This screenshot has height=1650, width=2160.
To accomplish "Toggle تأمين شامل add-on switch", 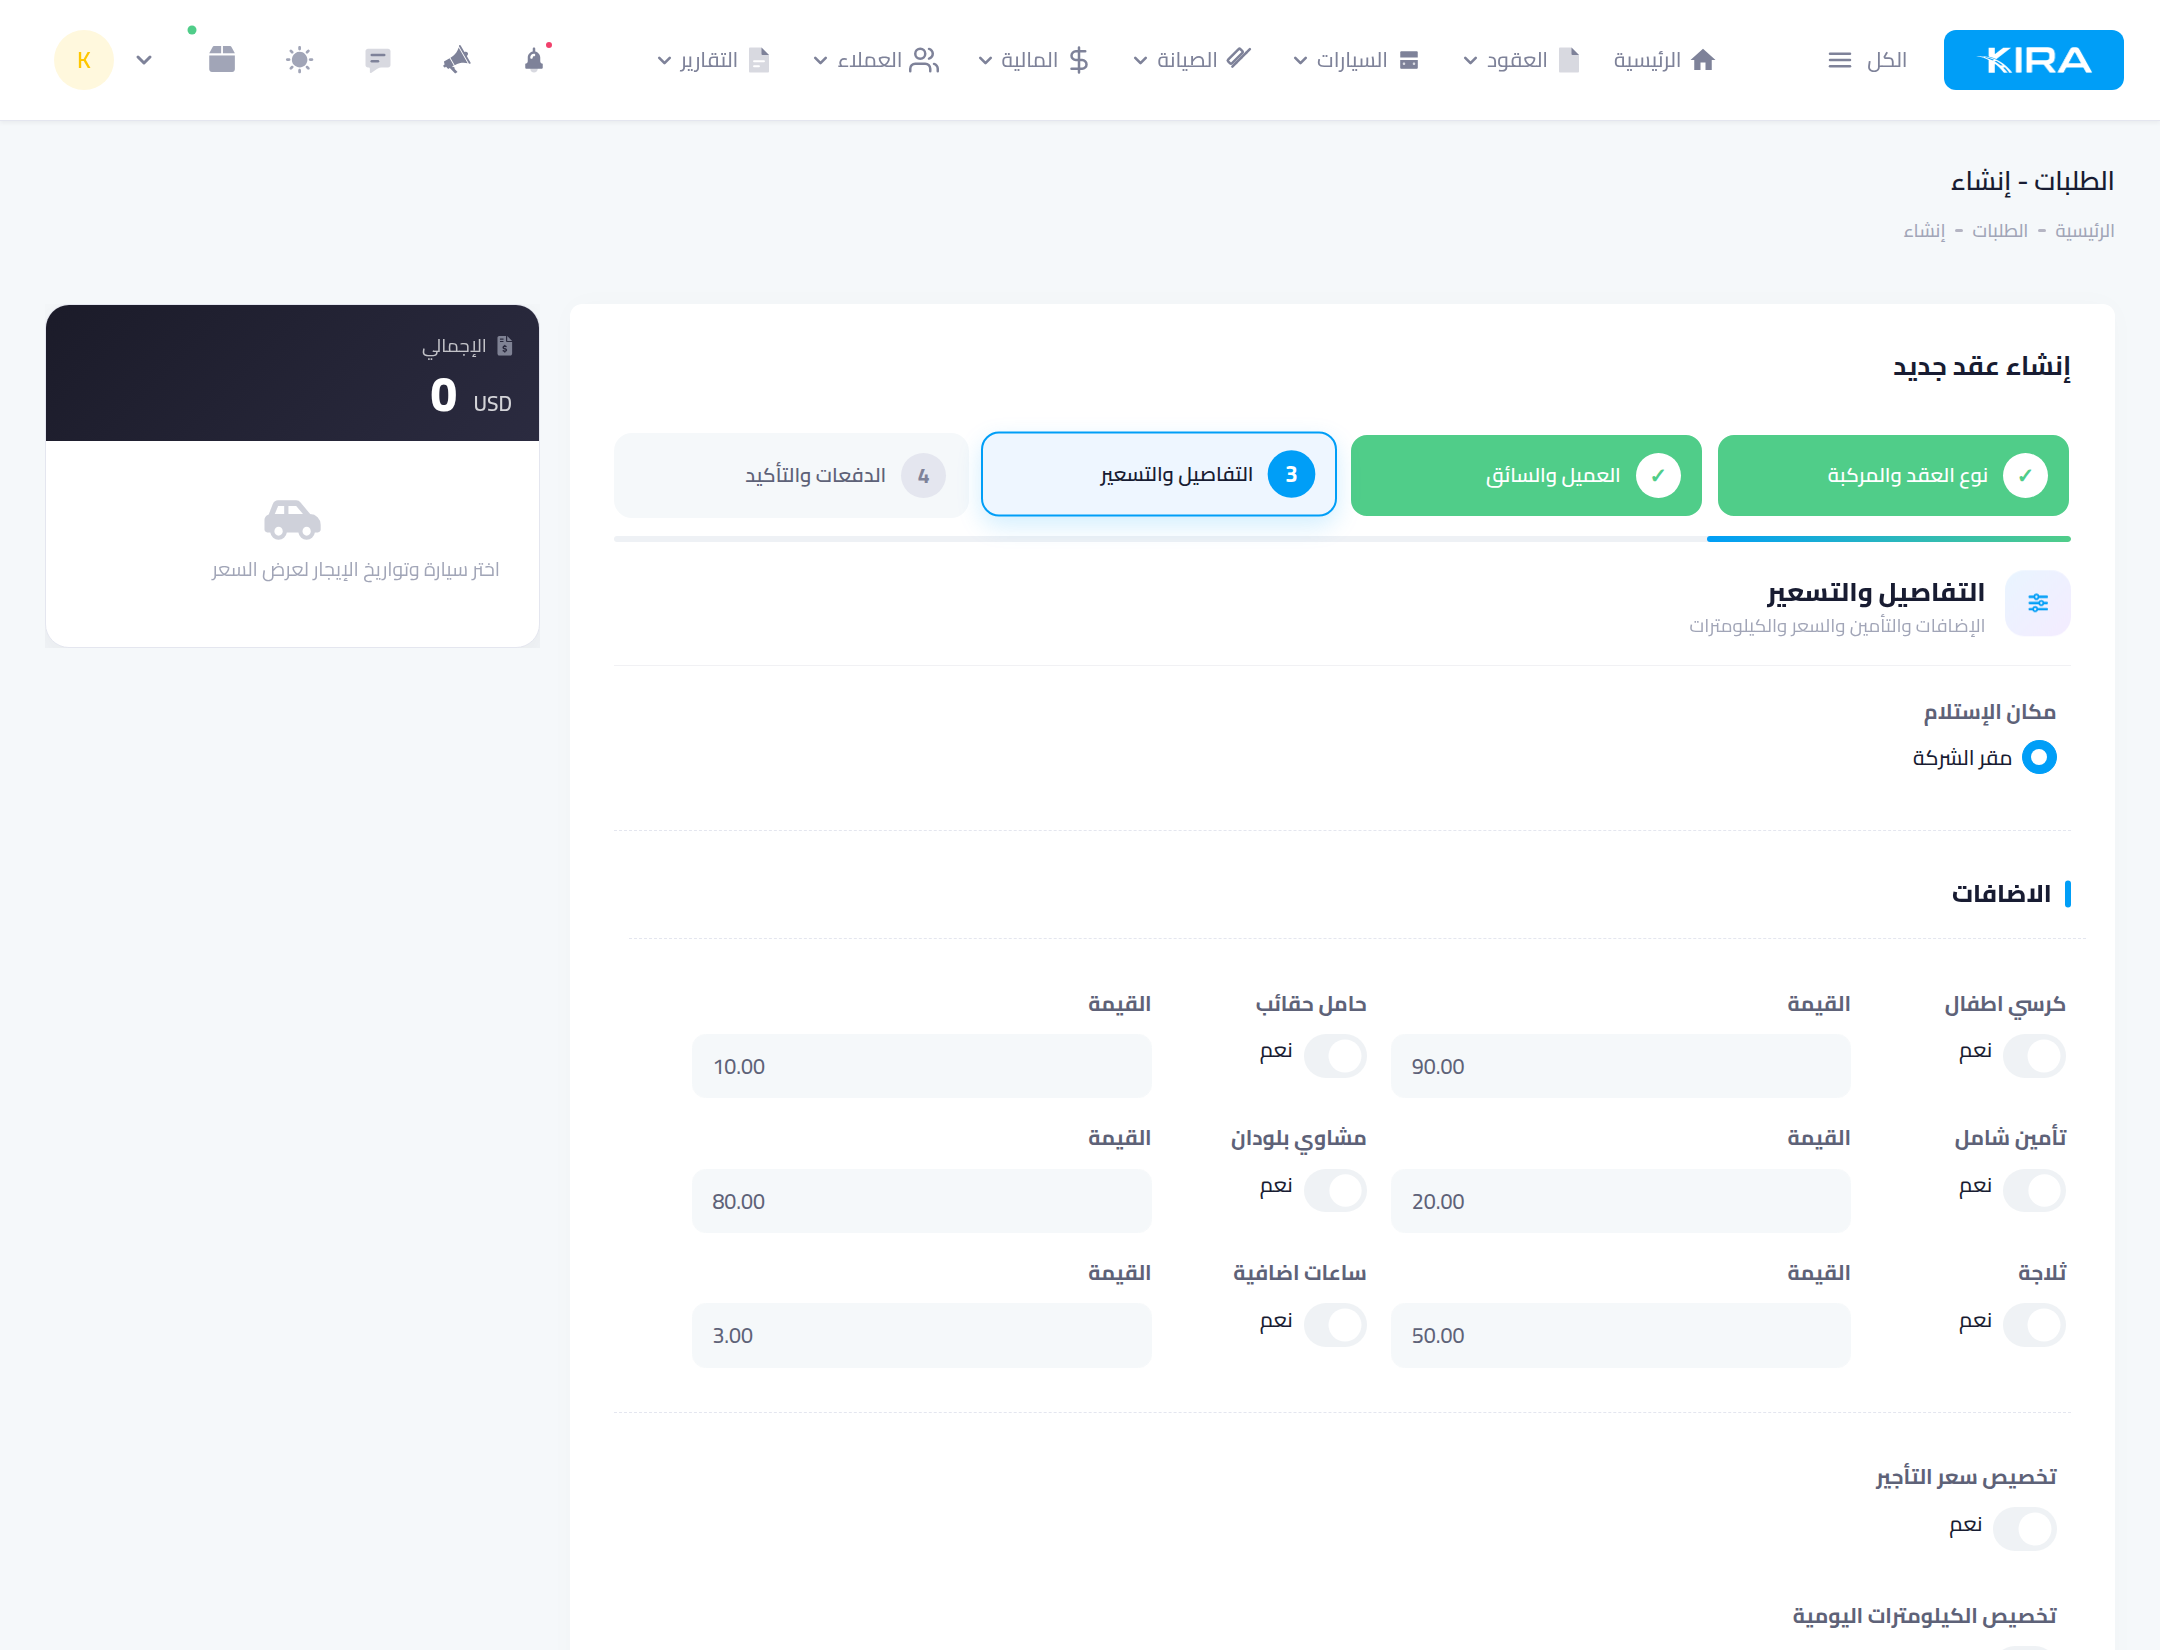I will coord(2035,1190).
